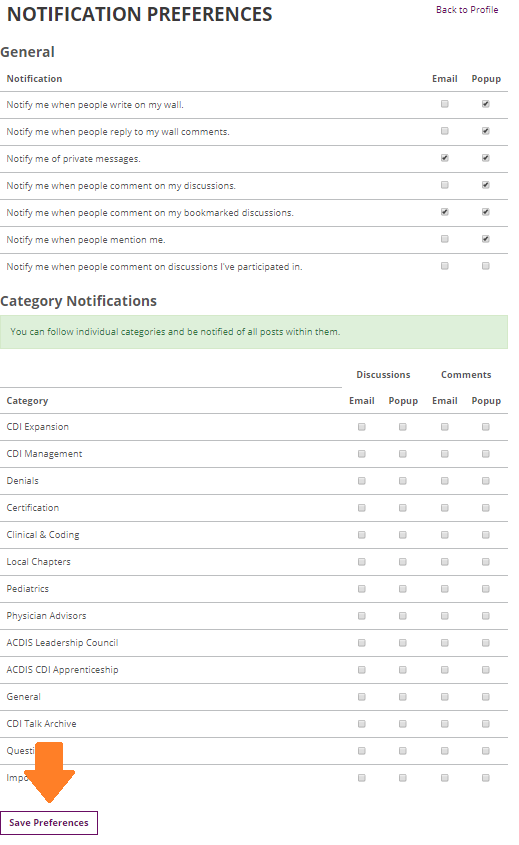Image resolution: width=519 pixels, height=845 pixels.
Task: Tick CDI Expansion Discussions Email checkbox
Action: (x=362, y=427)
